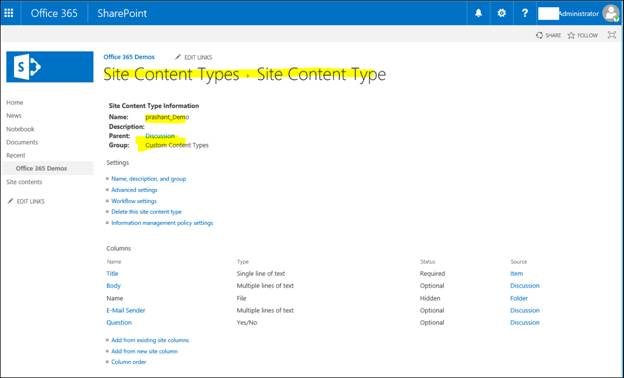The height and width of the screenshot is (378, 624).
Task: Click the Focus on Content icon
Action: click(612, 35)
